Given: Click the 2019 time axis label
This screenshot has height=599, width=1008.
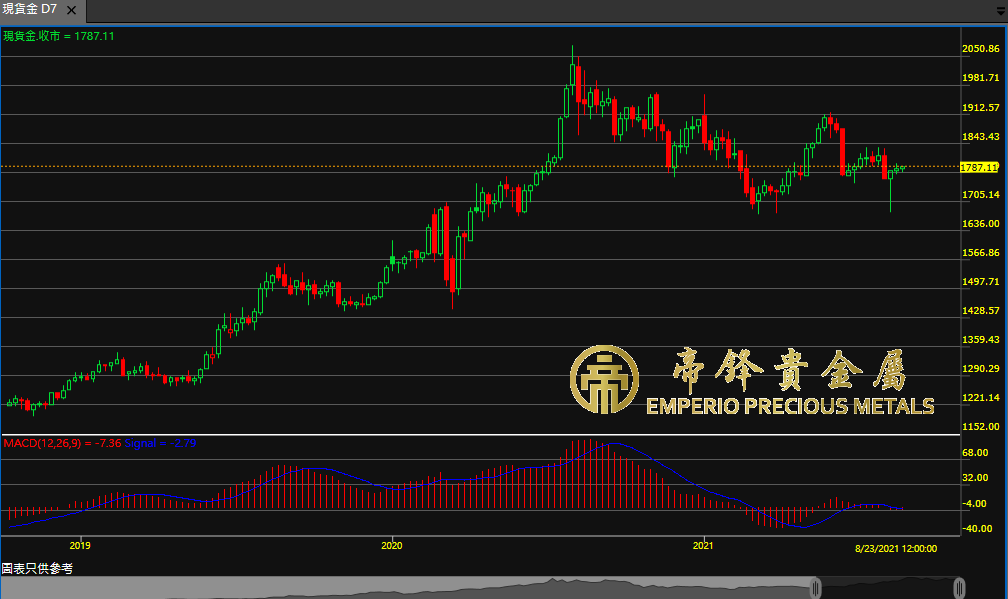Looking at the screenshot, I should point(80,546).
